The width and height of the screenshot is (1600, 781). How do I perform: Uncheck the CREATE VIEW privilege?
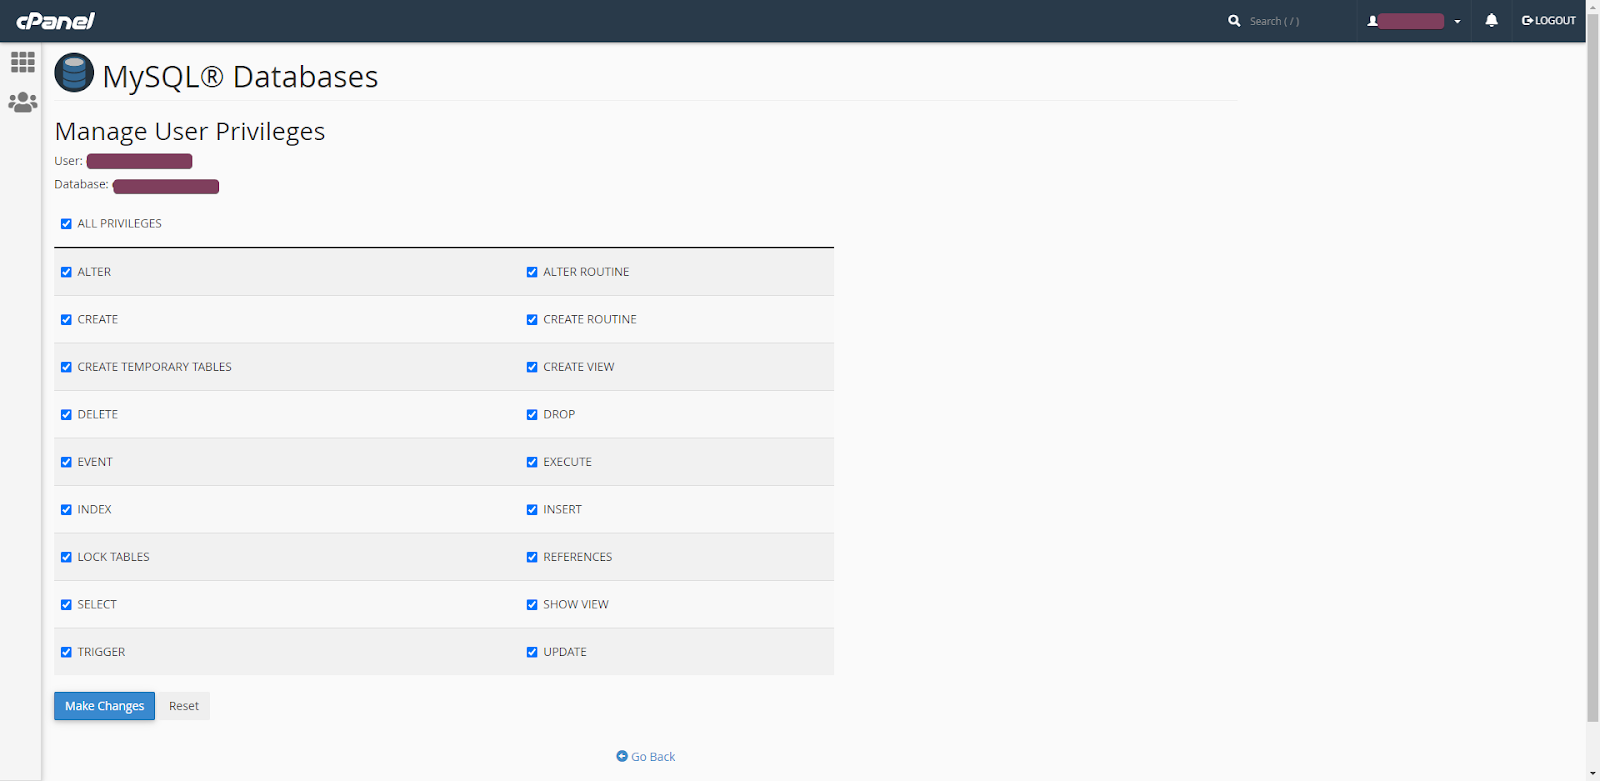(x=532, y=367)
